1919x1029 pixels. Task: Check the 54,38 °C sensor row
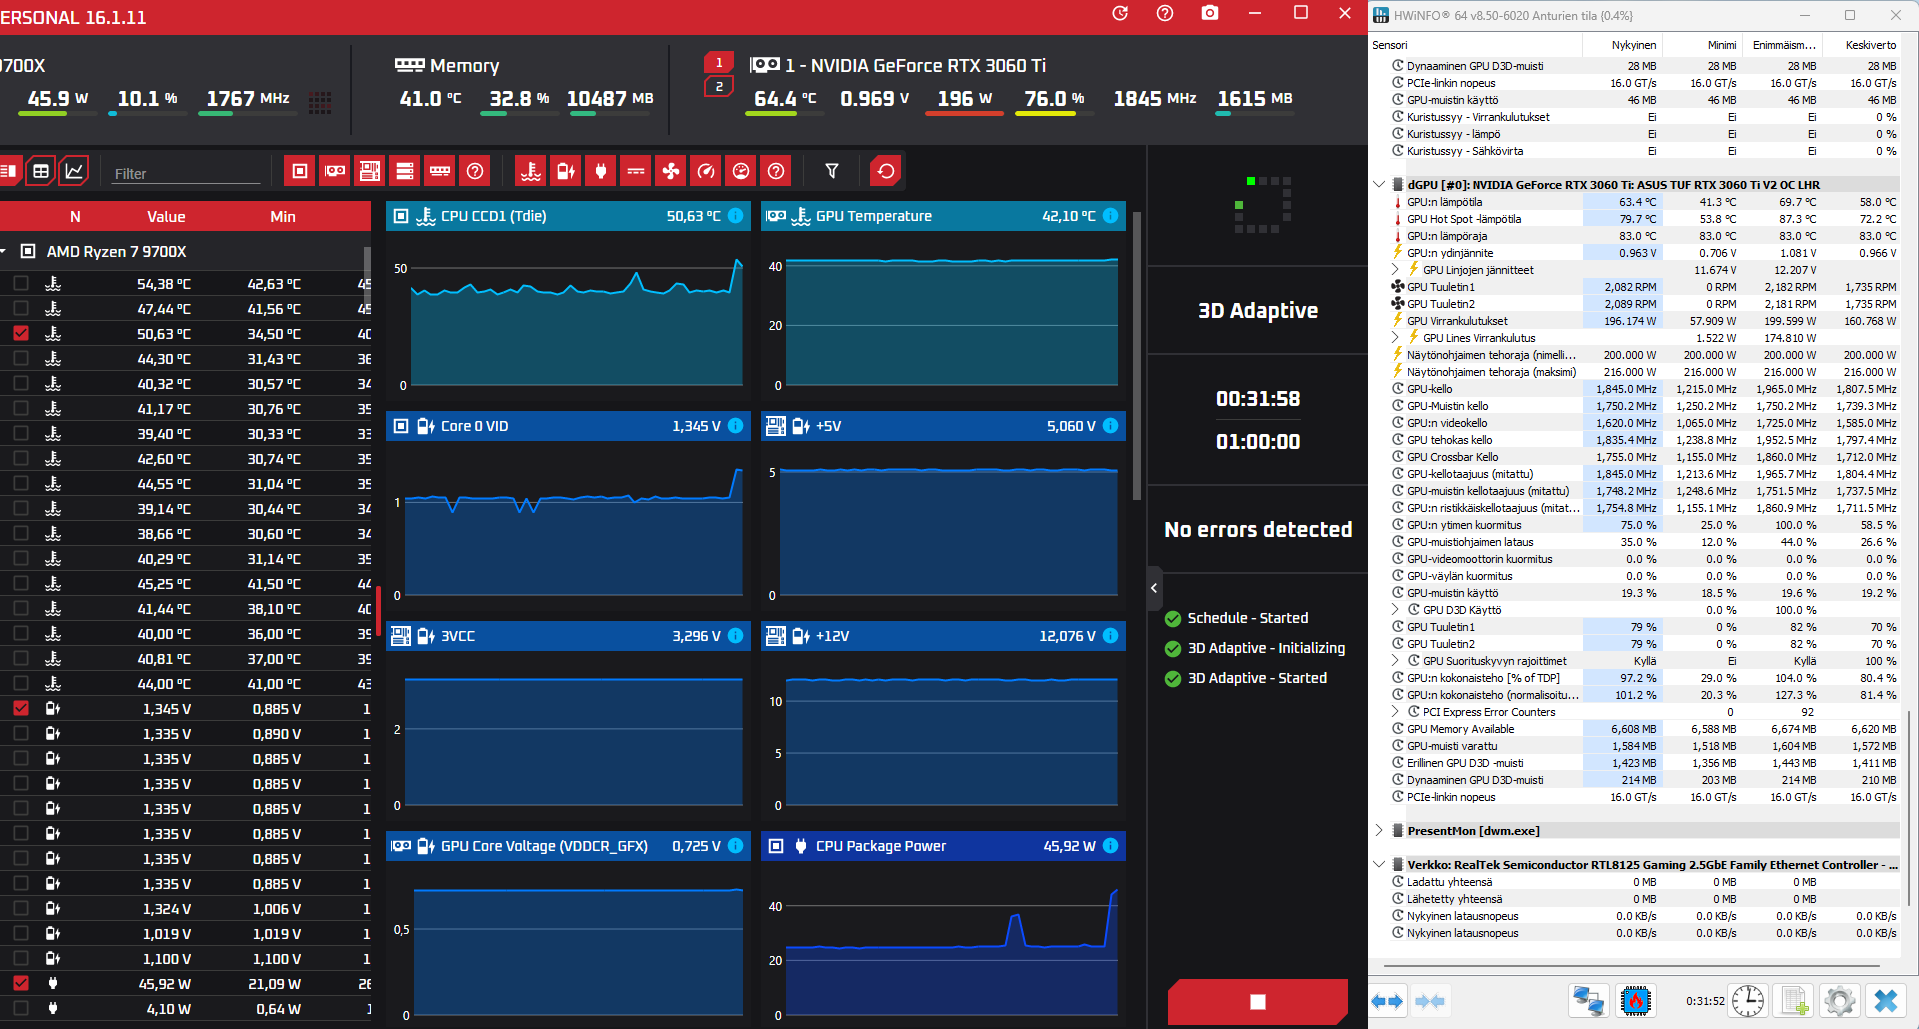(21, 284)
